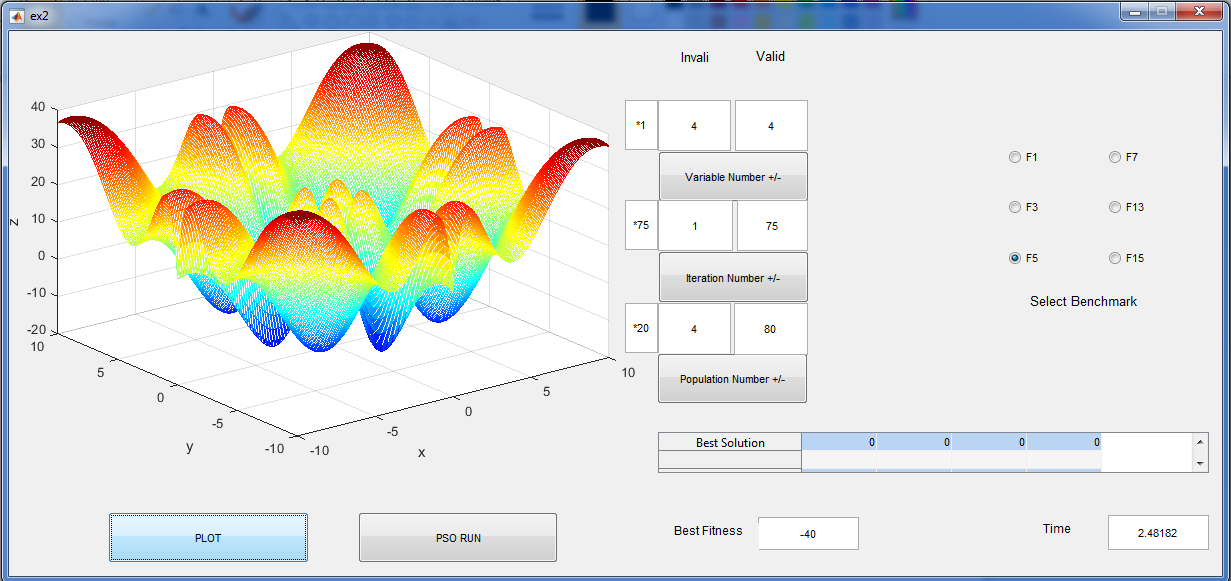Click the table scrollbar down arrow
Viewport: 1231px width, 581px height.
point(1200,464)
